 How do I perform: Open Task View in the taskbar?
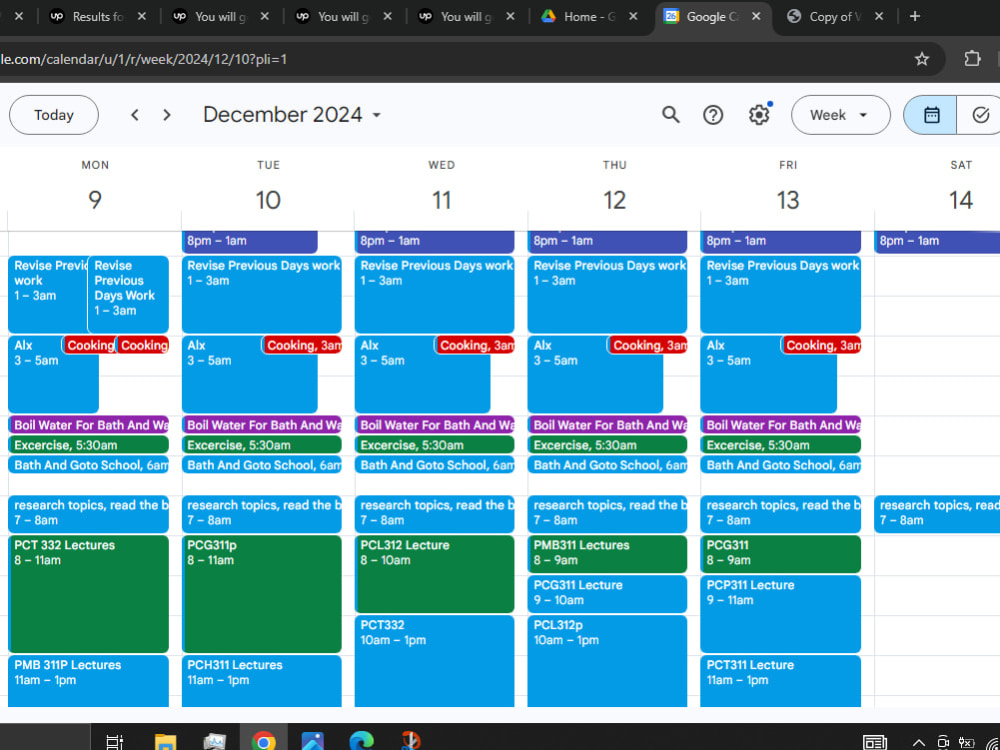tap(114, 741)
